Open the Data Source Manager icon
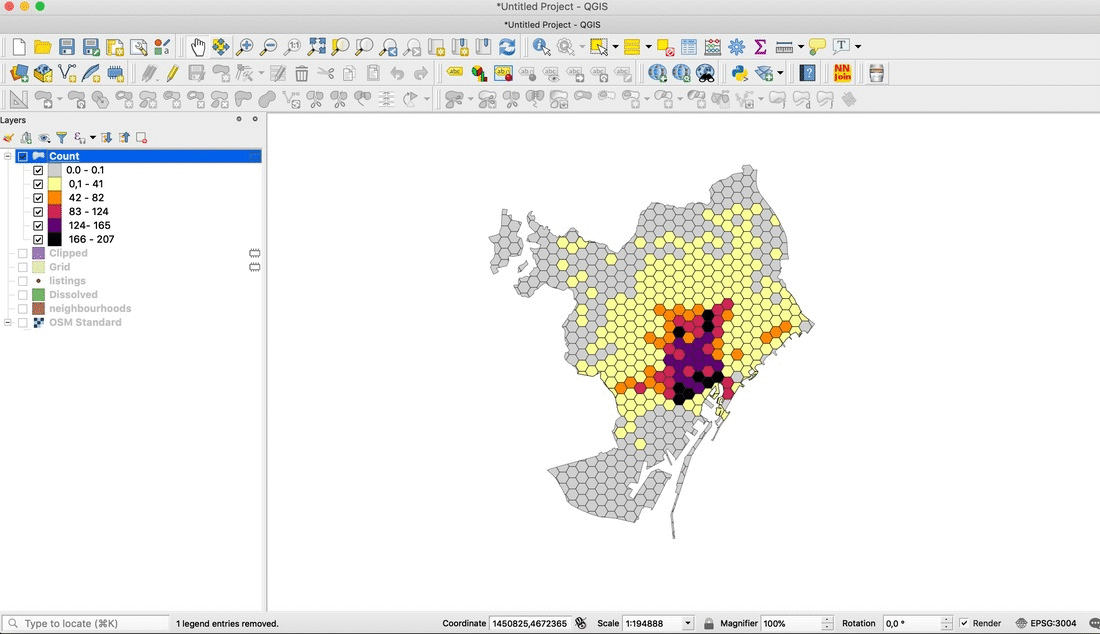Screen dimensions: 1100x634 (x=19, y=73)
